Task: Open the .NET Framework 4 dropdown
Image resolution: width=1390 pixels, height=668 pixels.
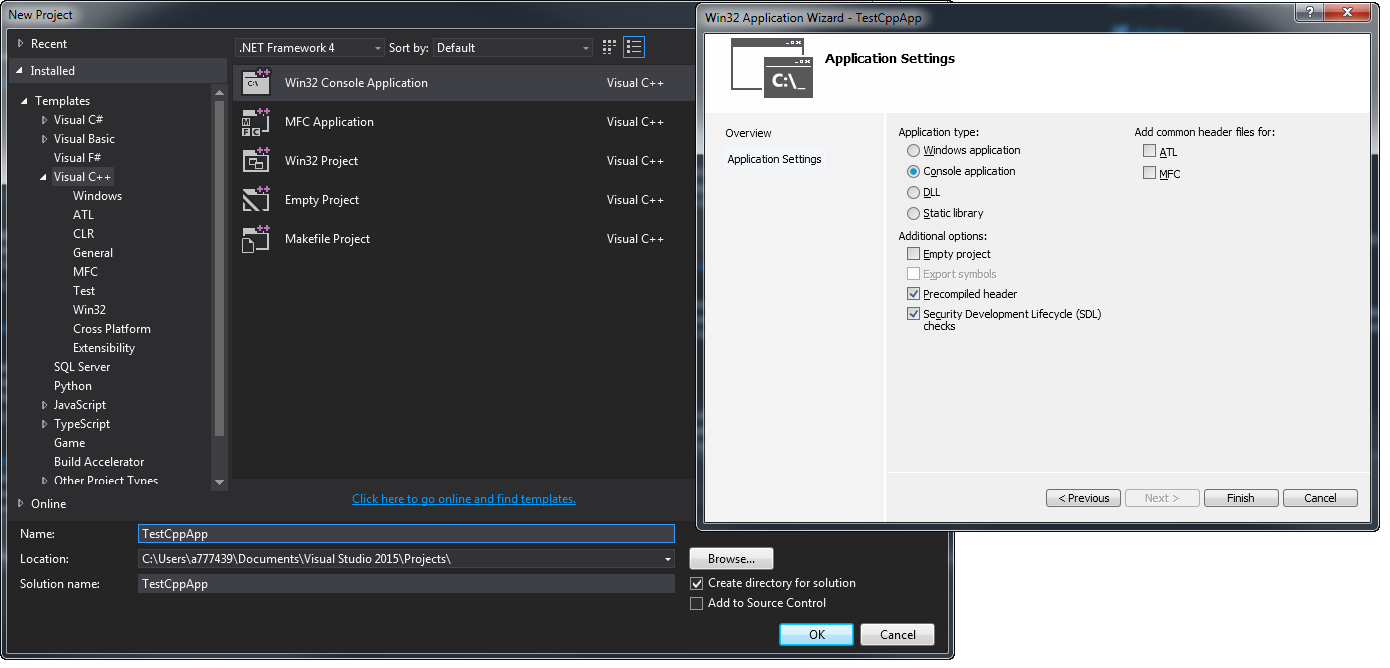Action: [x=310, y=48]
